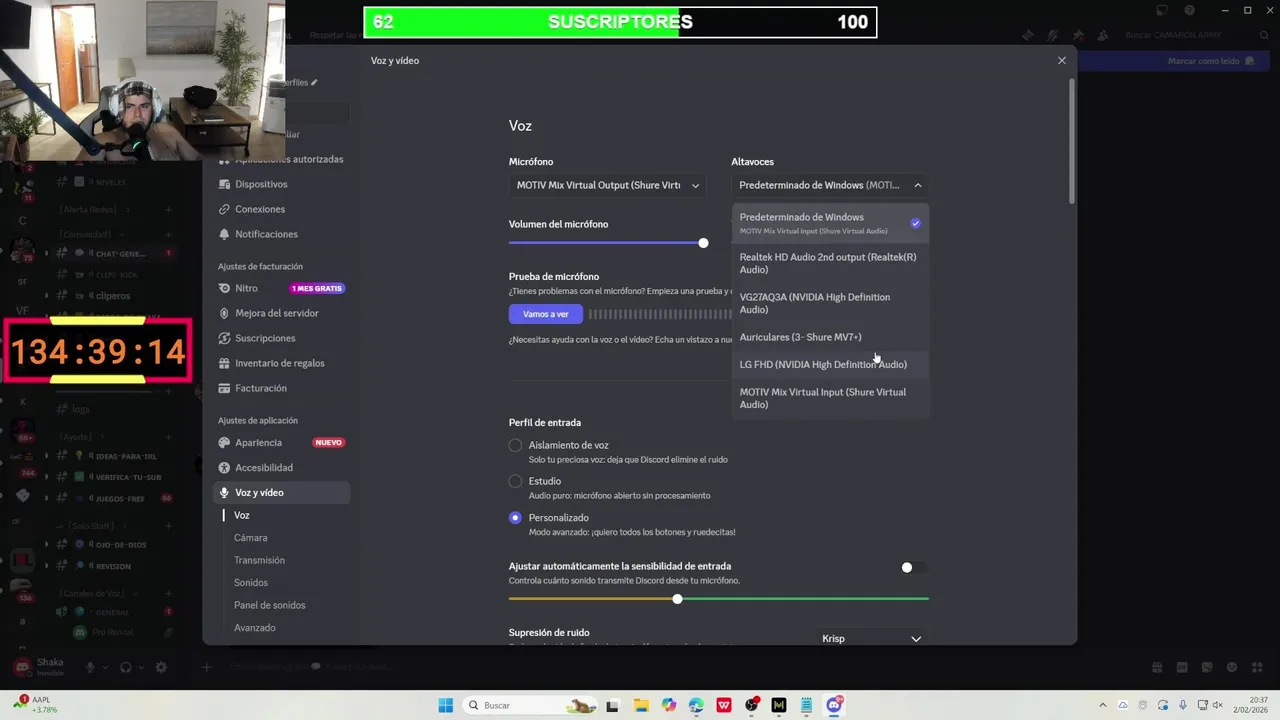Viewport: 1280px width, 720px height.
Task: Select the Estudio input profile
Action: [515, 481]
